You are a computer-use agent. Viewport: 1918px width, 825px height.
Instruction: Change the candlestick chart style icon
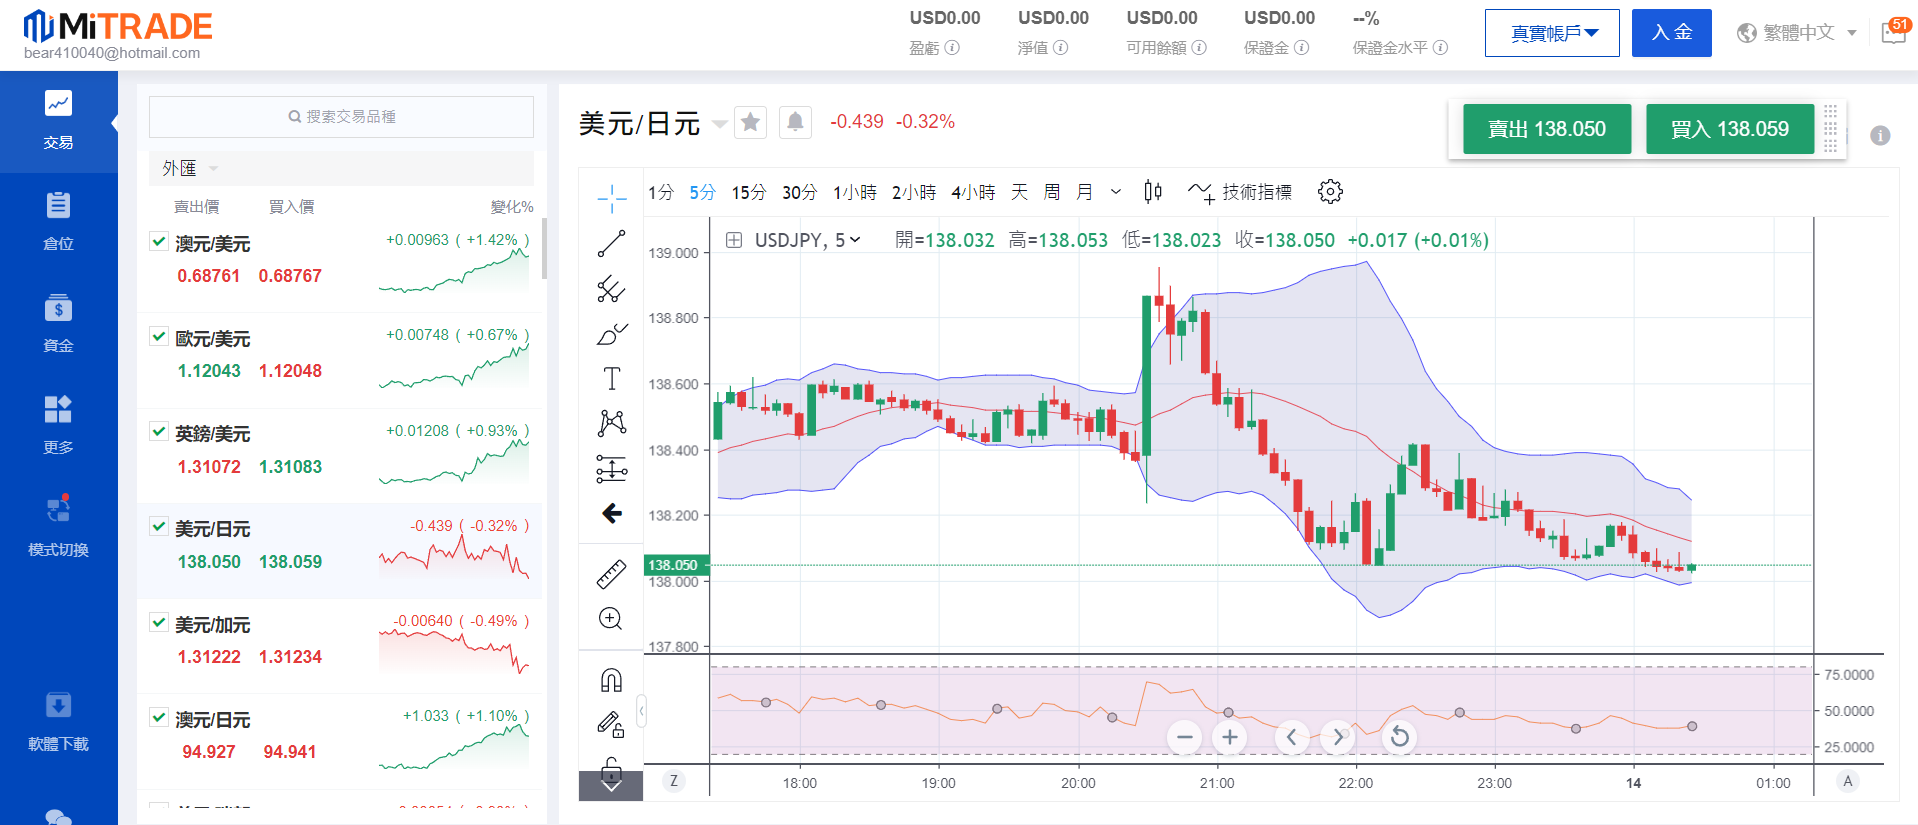point(1153,192)
